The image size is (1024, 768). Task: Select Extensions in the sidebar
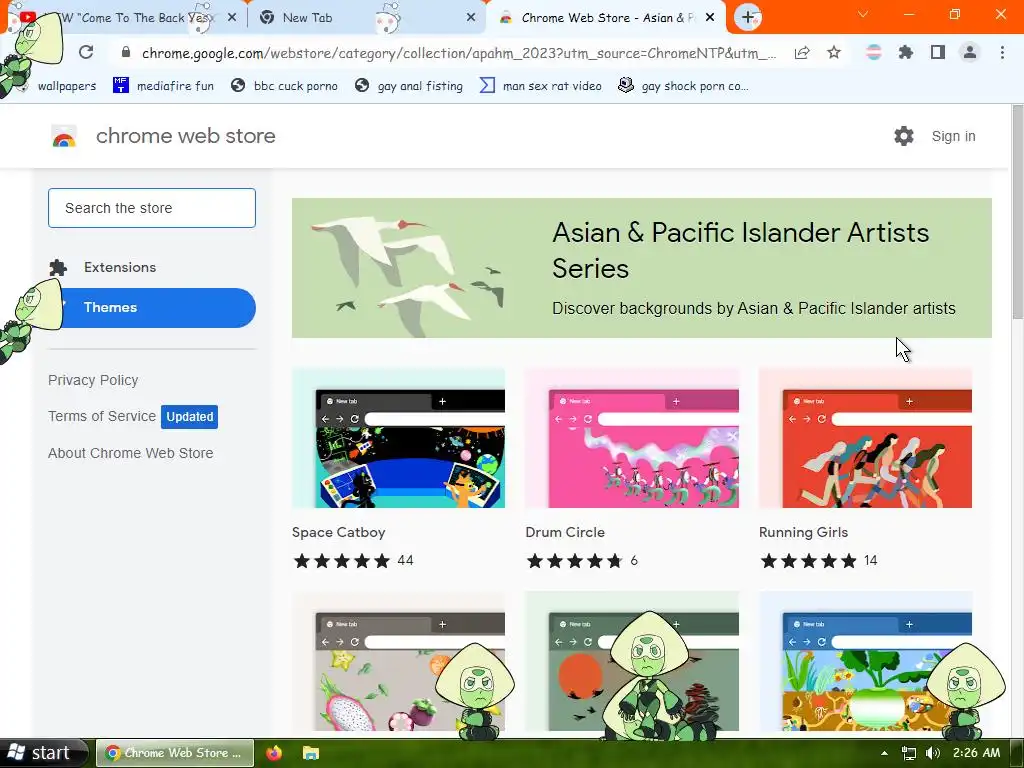[152, 267]
